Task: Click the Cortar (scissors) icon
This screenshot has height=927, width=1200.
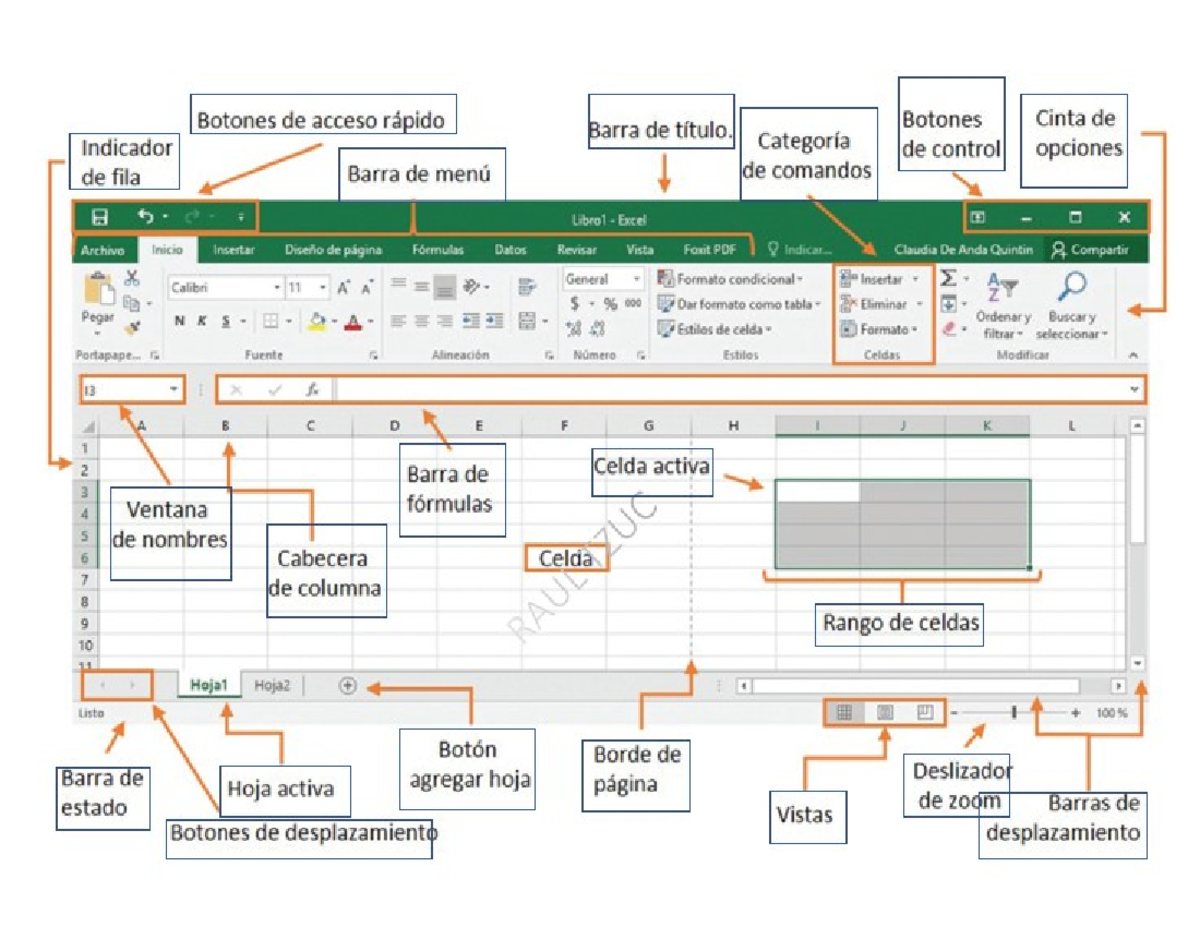Action: pos(132,280)
